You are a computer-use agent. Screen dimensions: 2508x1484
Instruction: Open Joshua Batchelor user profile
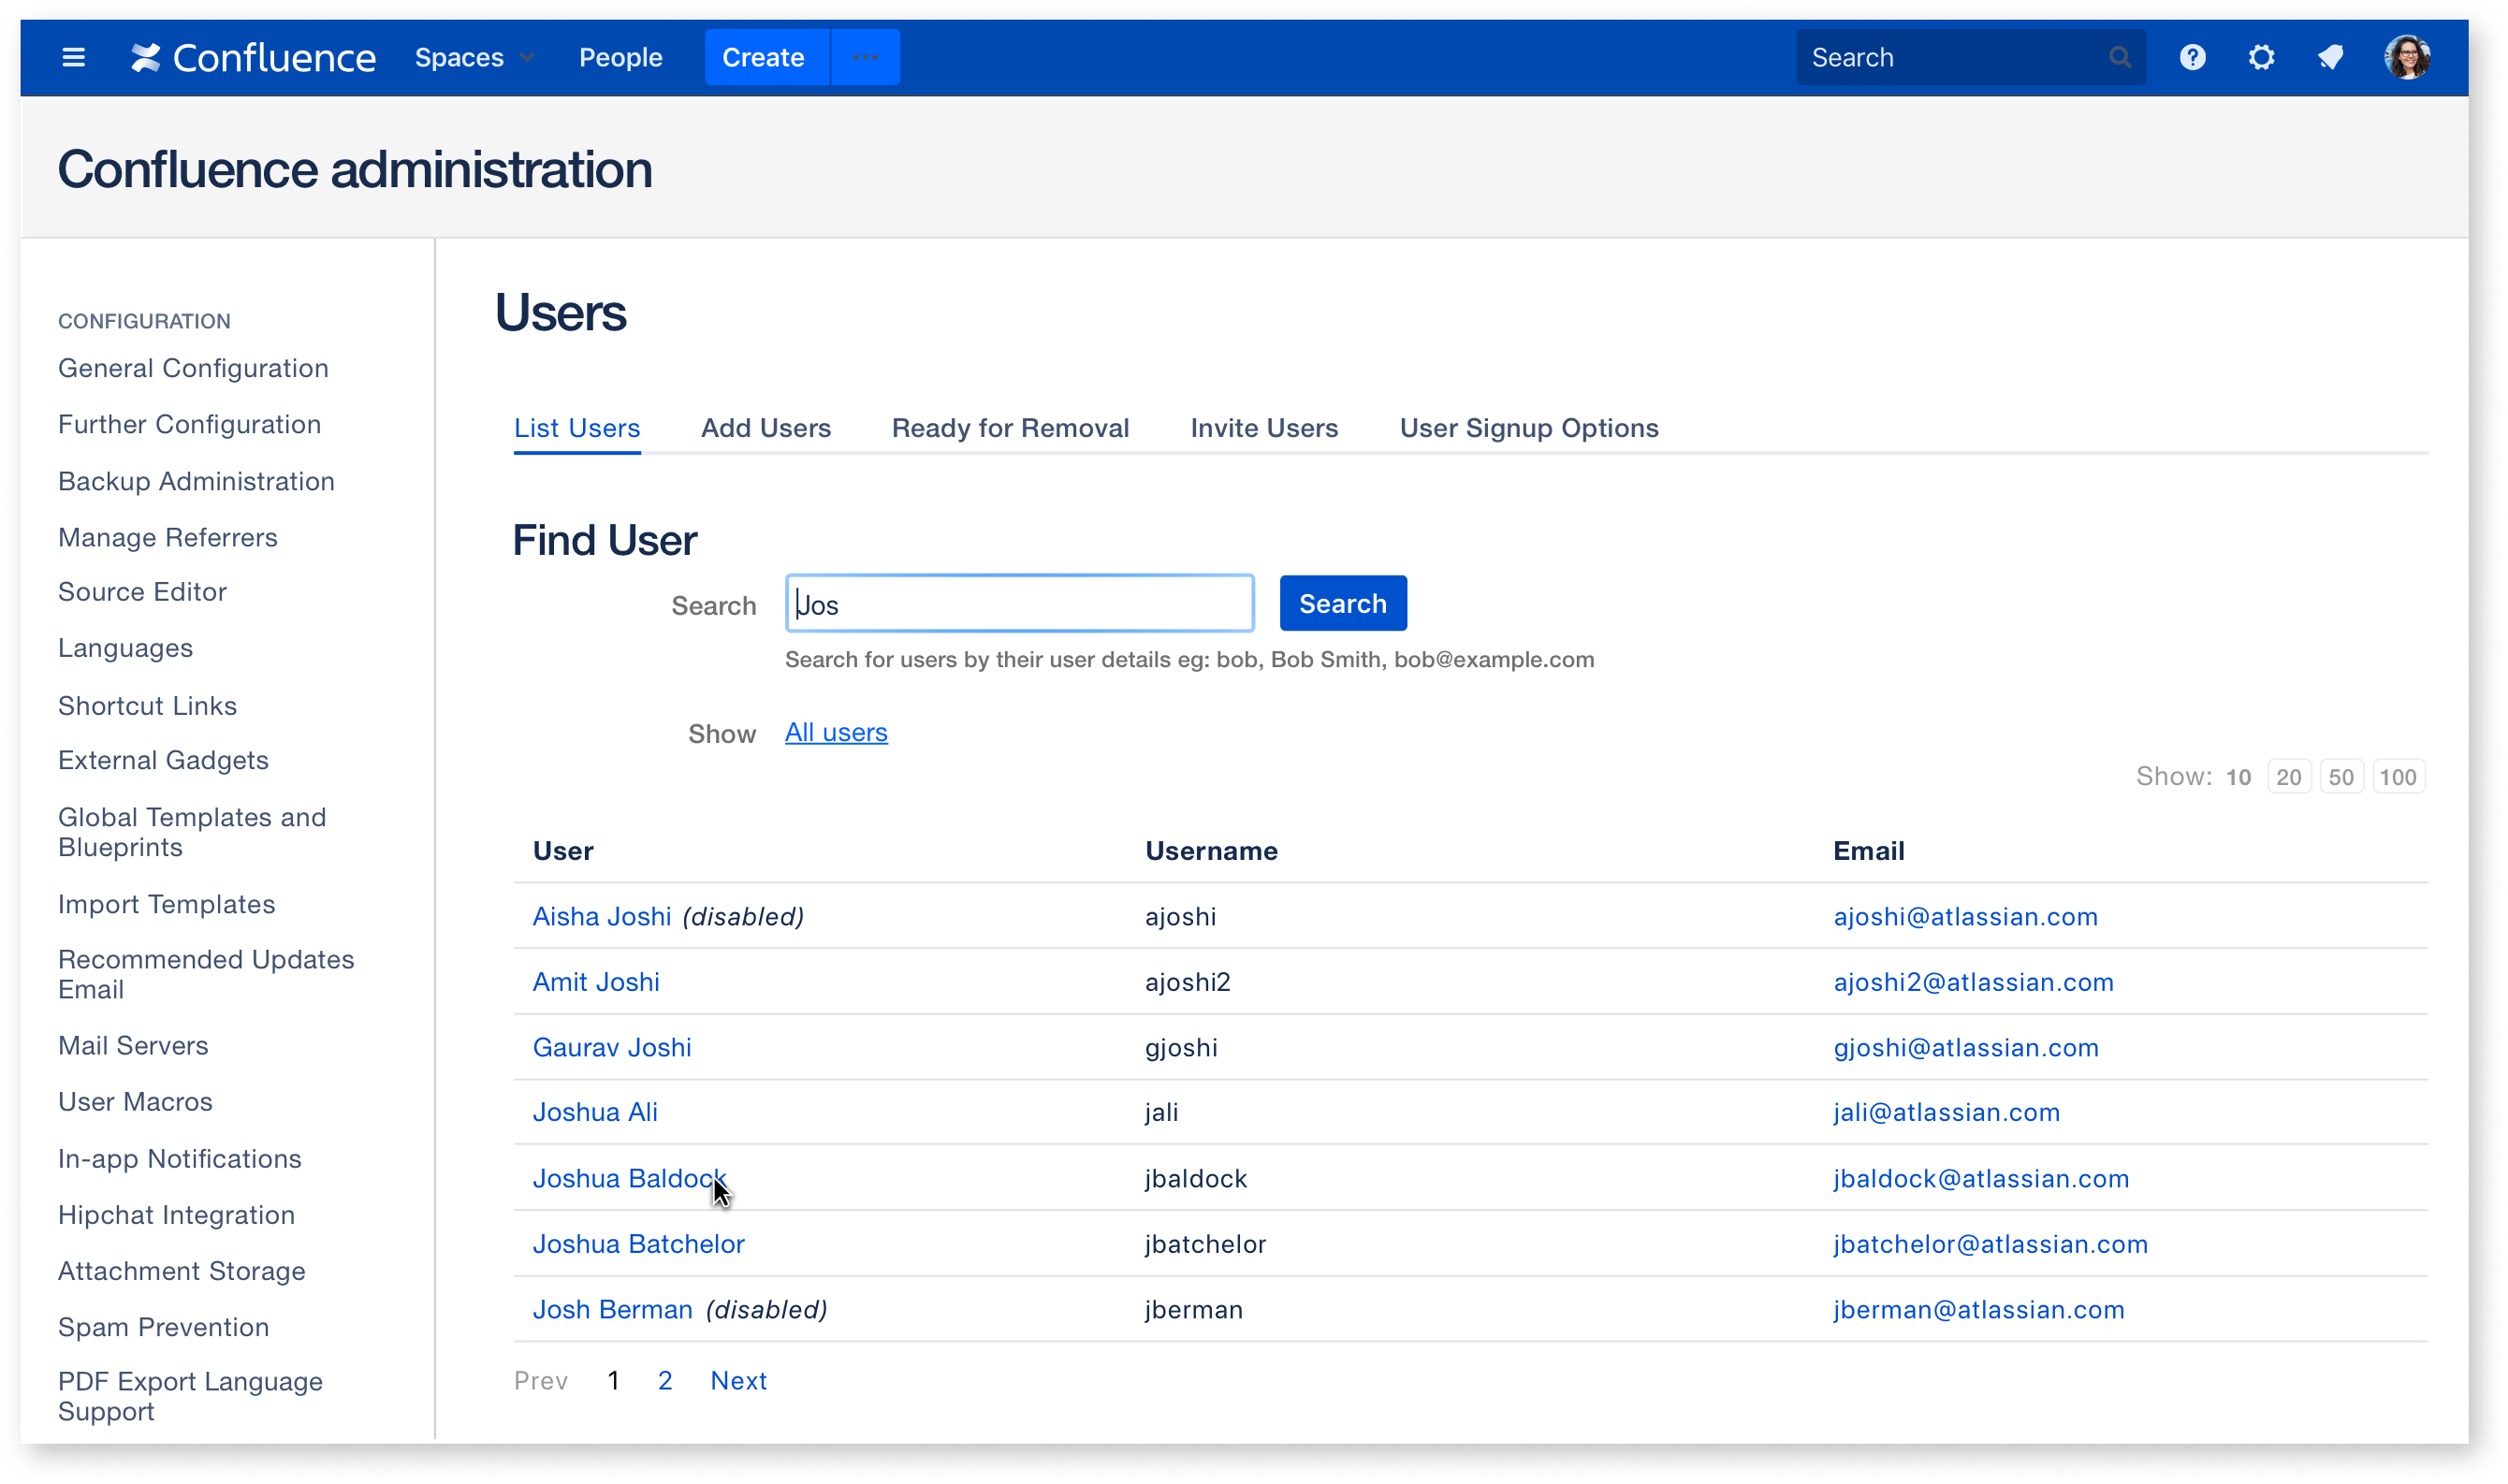point(638,1244)
